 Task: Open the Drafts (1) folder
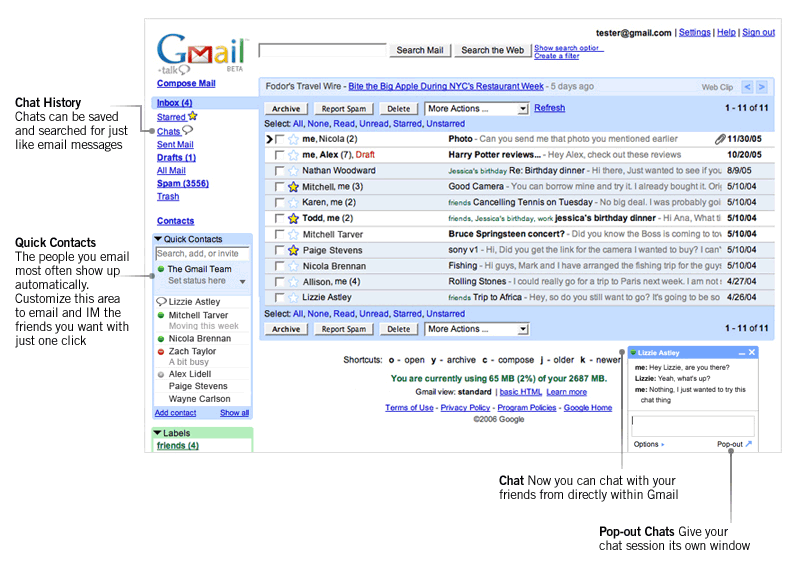[177, 158]
